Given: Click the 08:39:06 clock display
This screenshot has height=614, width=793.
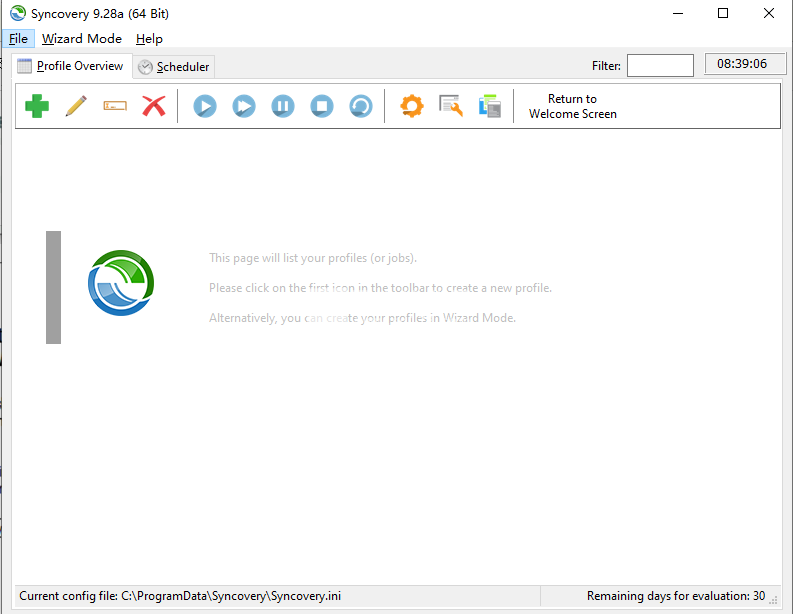Looking at the screenshot, I should 744,64.
